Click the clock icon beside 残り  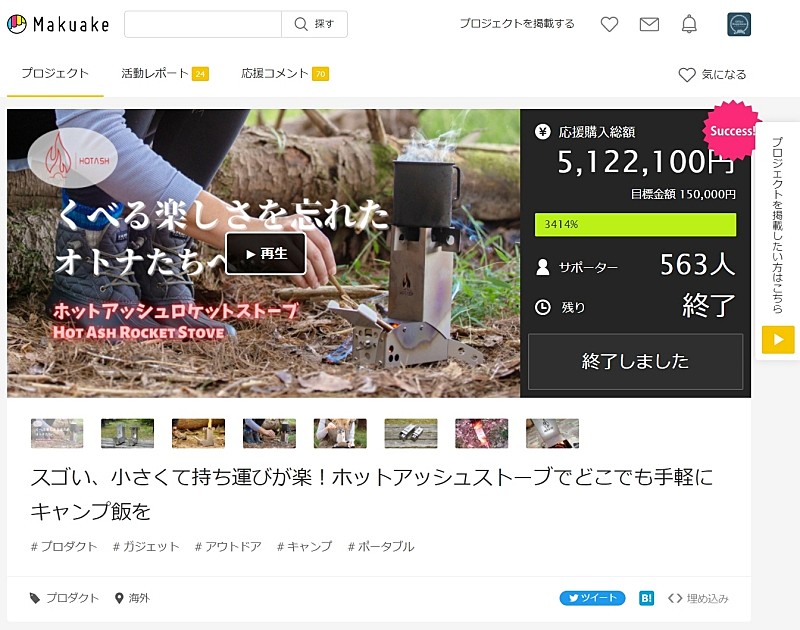[542, 307]
